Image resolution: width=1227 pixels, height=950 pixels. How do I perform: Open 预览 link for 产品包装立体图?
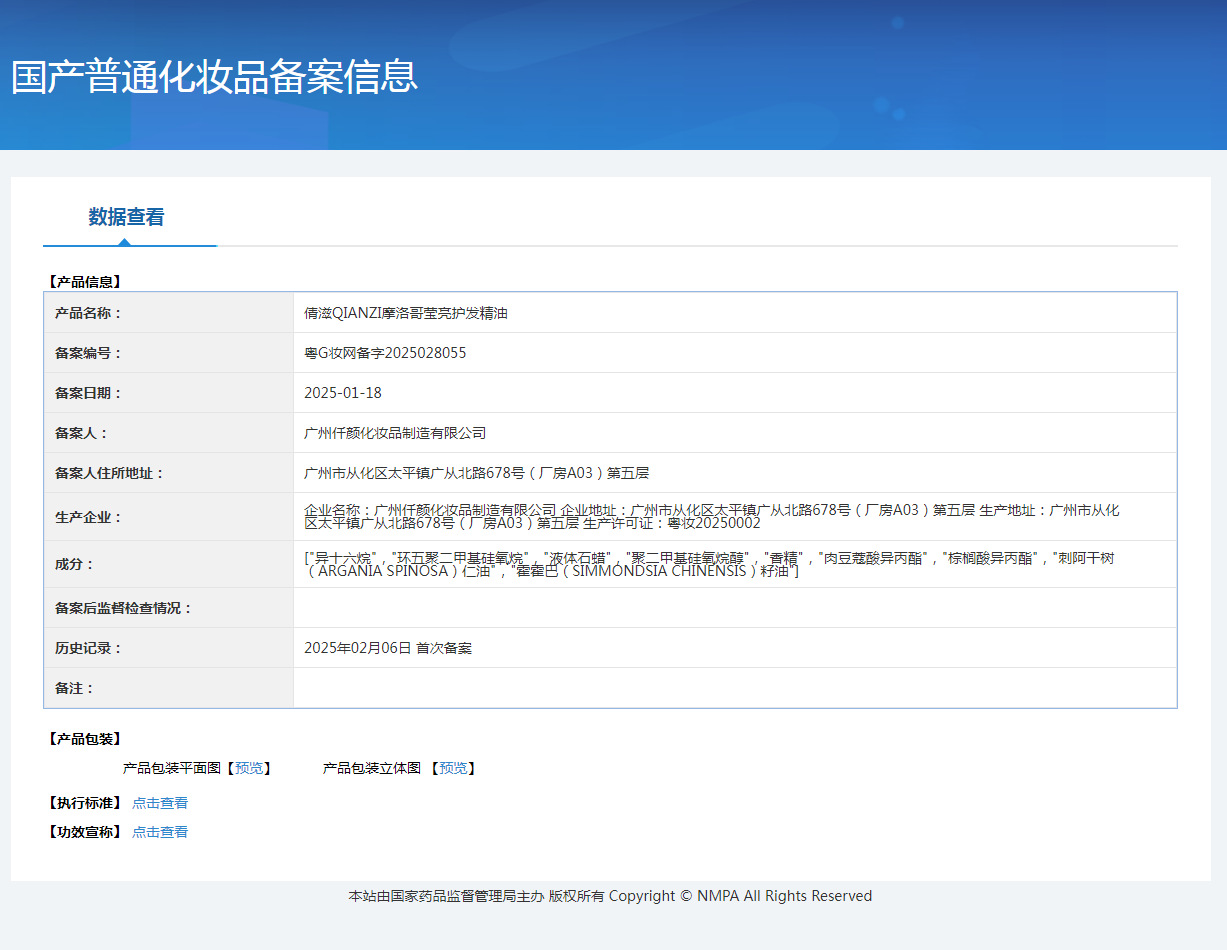click(x=453, y=768)
